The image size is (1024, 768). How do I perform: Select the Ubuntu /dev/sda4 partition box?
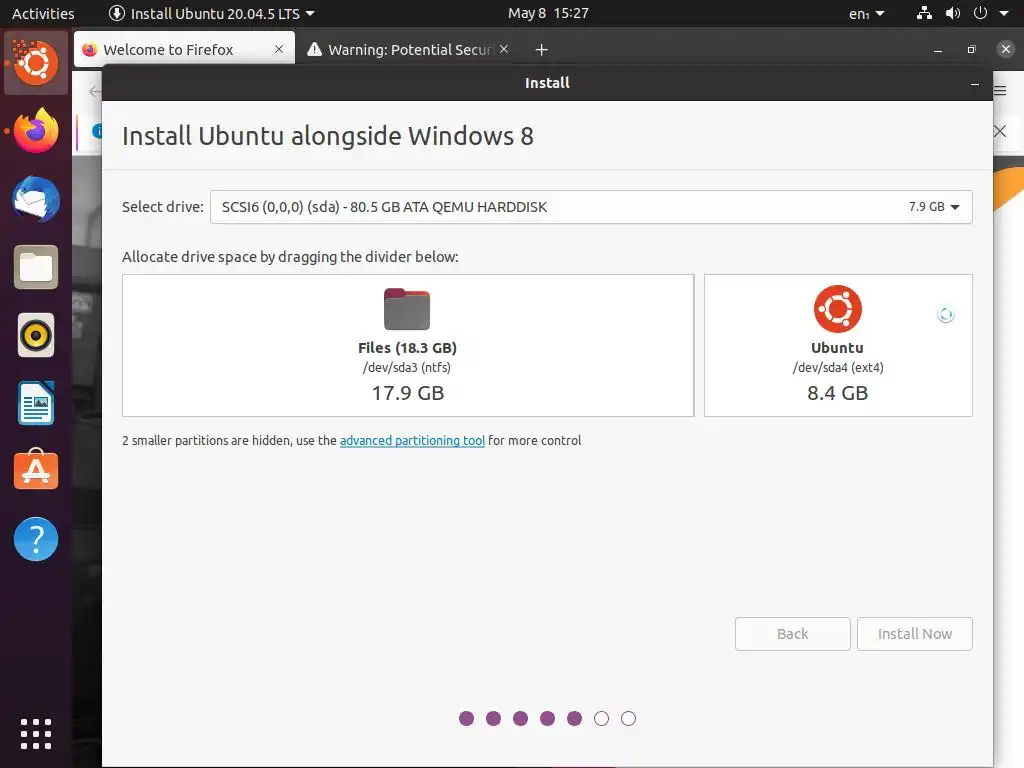(839, 345)
